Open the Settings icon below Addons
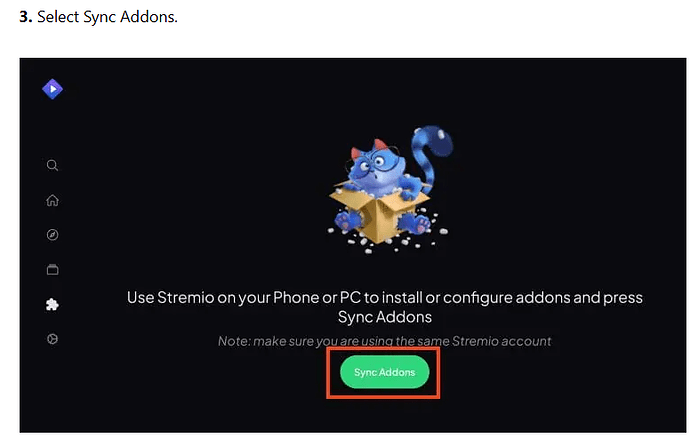The image size is (690, 446). click(52, 339)
